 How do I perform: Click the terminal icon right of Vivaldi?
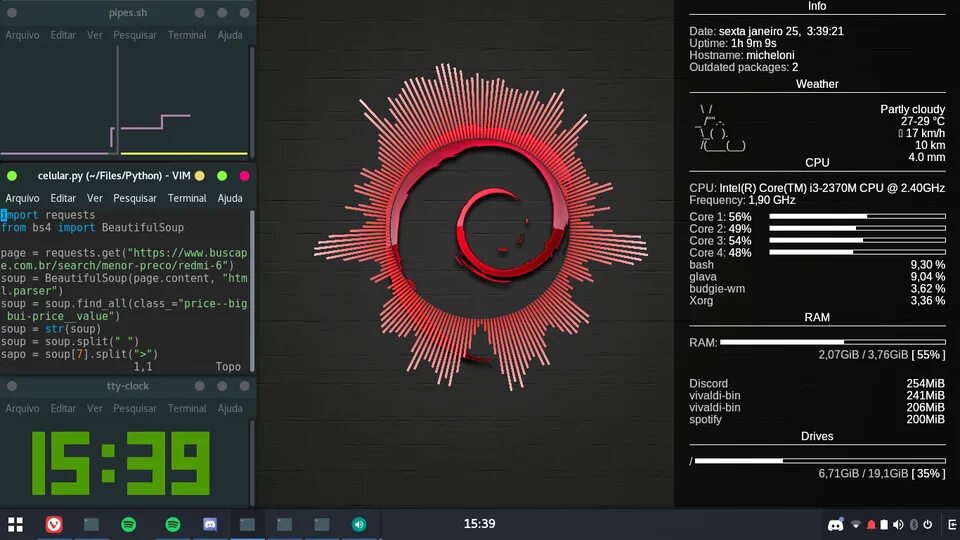(91, 524)
